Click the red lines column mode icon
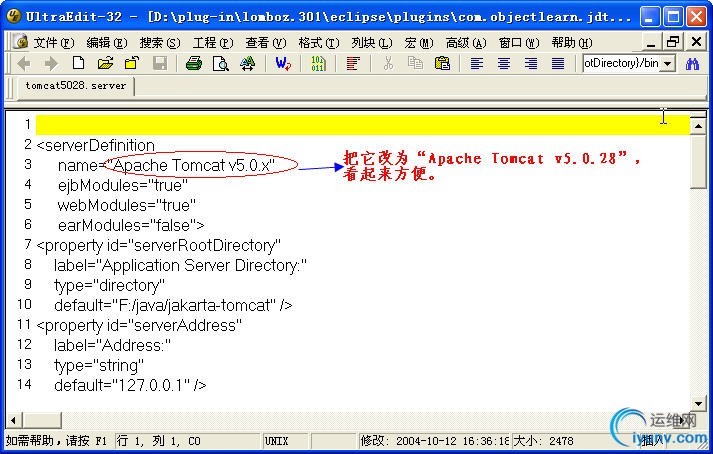Viewport: 713px width, 454px height. pyautogui.click(x=353, y=63)
